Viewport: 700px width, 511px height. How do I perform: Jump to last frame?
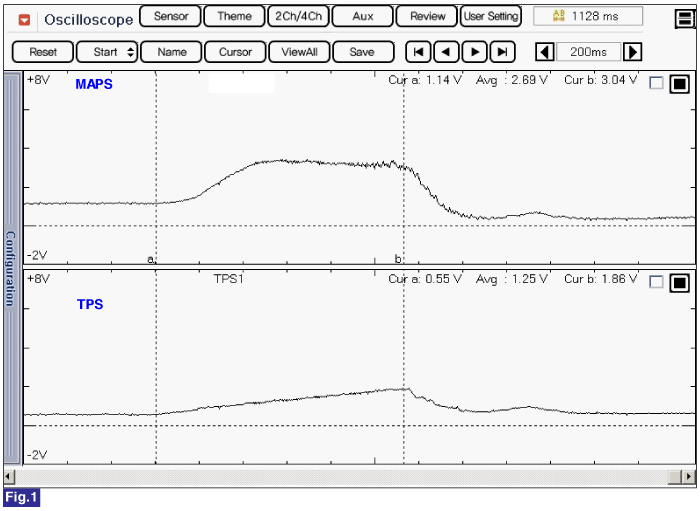[503, 52]
